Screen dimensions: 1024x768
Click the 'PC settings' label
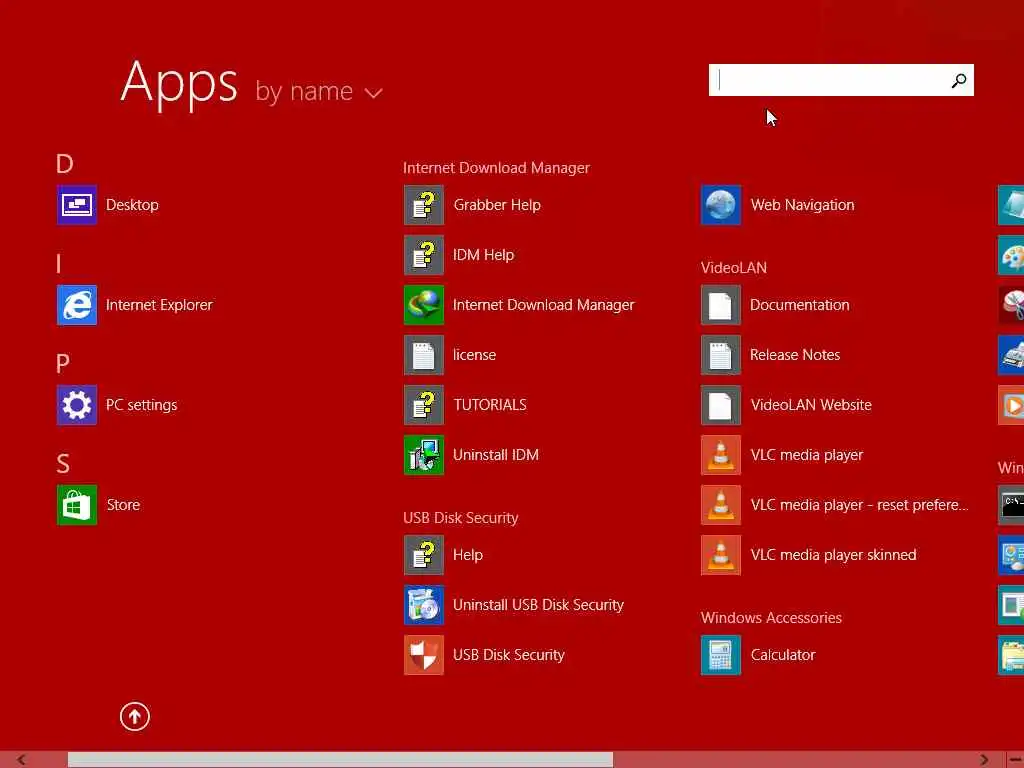tap(142, 406)
